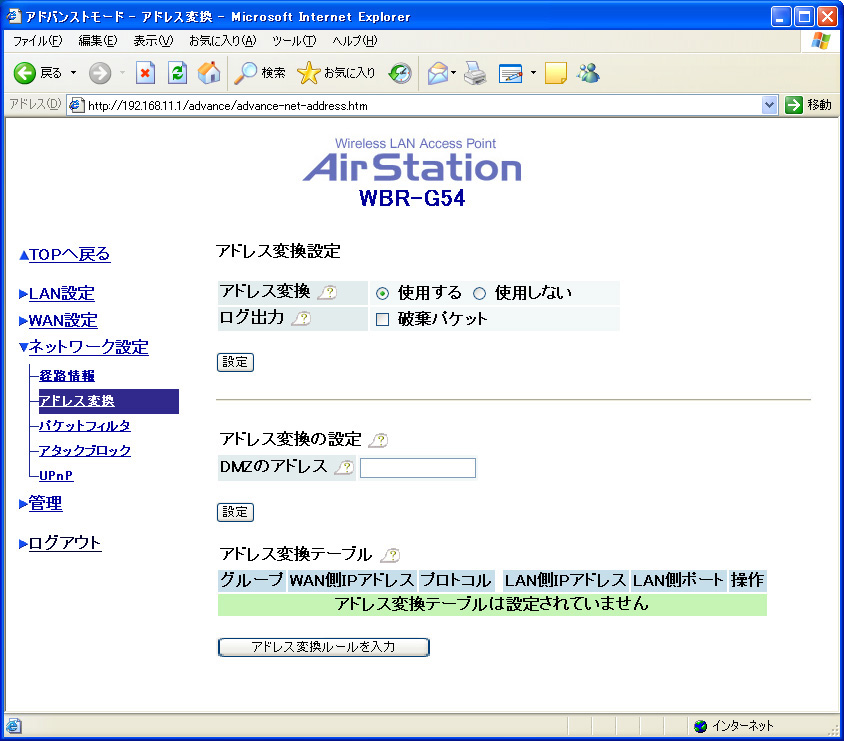Open the ツール(T) menu

pyautogui.click(x=293, y=41)
